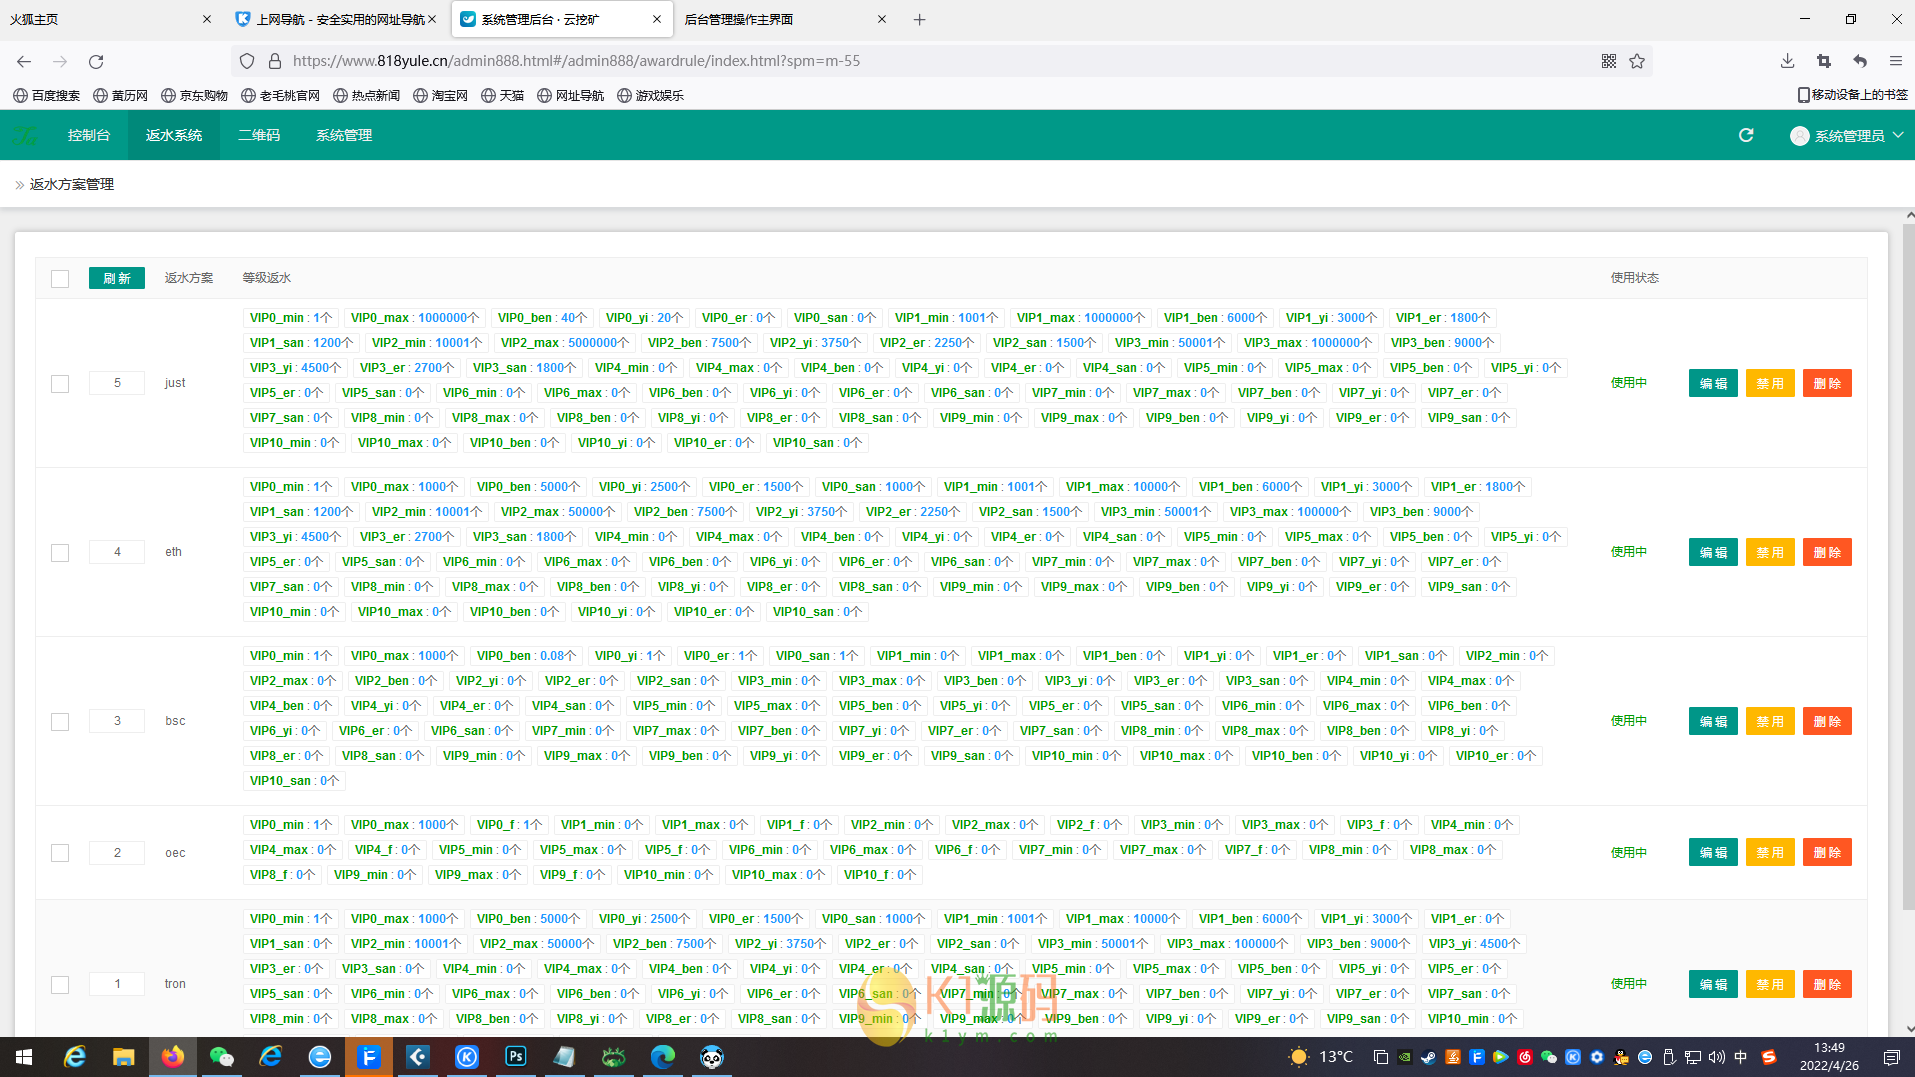This screenshot has width=1915, height=1077.
Task: Toggle the select-all checkbox in the table header
Action: coord(60,279)
